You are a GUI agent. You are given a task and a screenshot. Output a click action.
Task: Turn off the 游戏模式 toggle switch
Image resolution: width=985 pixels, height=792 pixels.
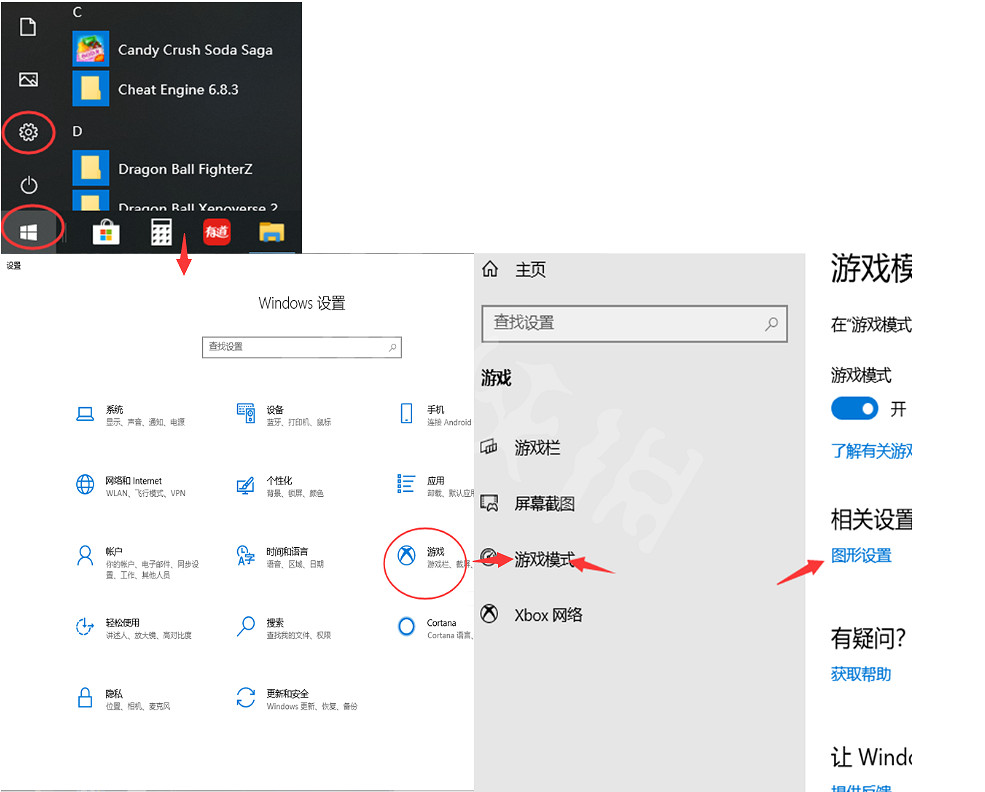coord(854,408)
